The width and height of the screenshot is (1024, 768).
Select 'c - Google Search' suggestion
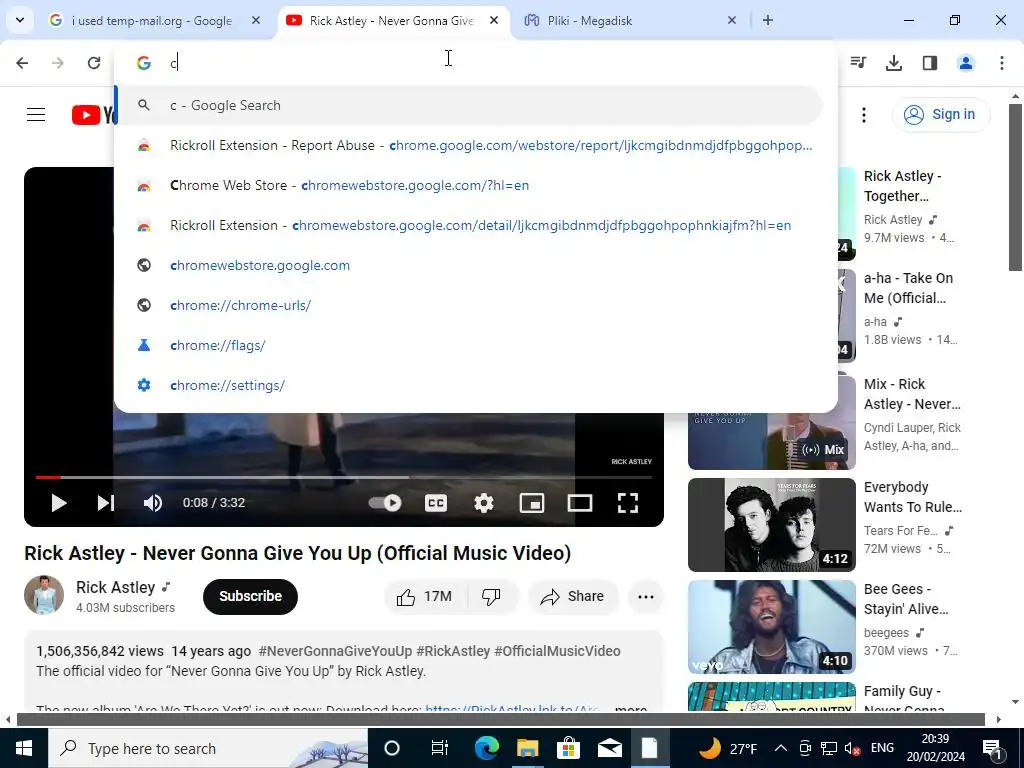click(x=468, y=105)
